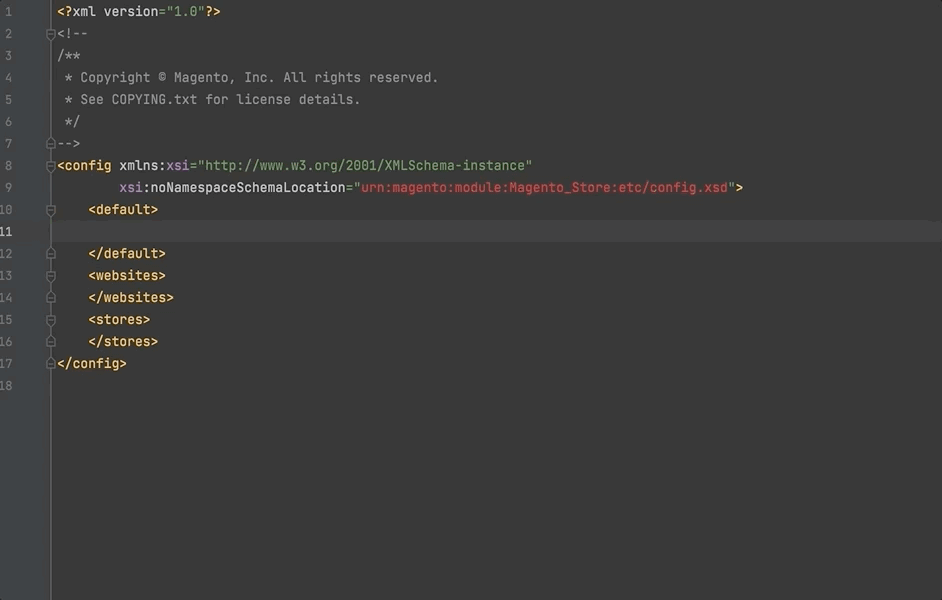942x600 pixels.
Task: Fold the <default> opening tag block
Action: [x=51, y=210]
